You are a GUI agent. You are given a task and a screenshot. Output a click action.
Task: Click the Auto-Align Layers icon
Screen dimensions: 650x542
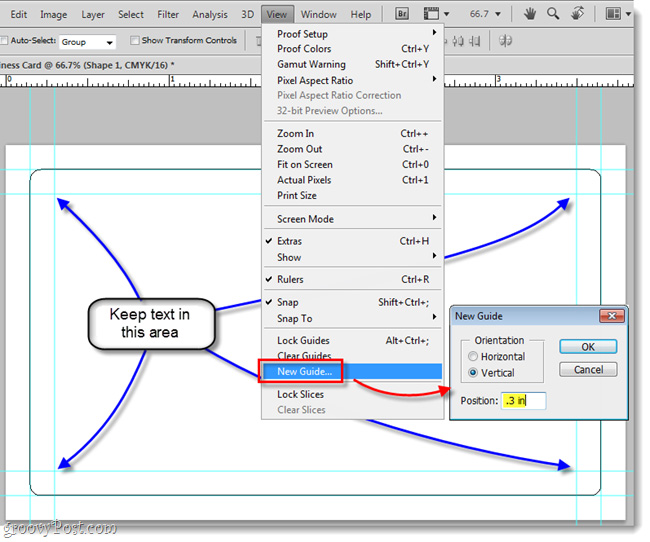click(505, 41)
